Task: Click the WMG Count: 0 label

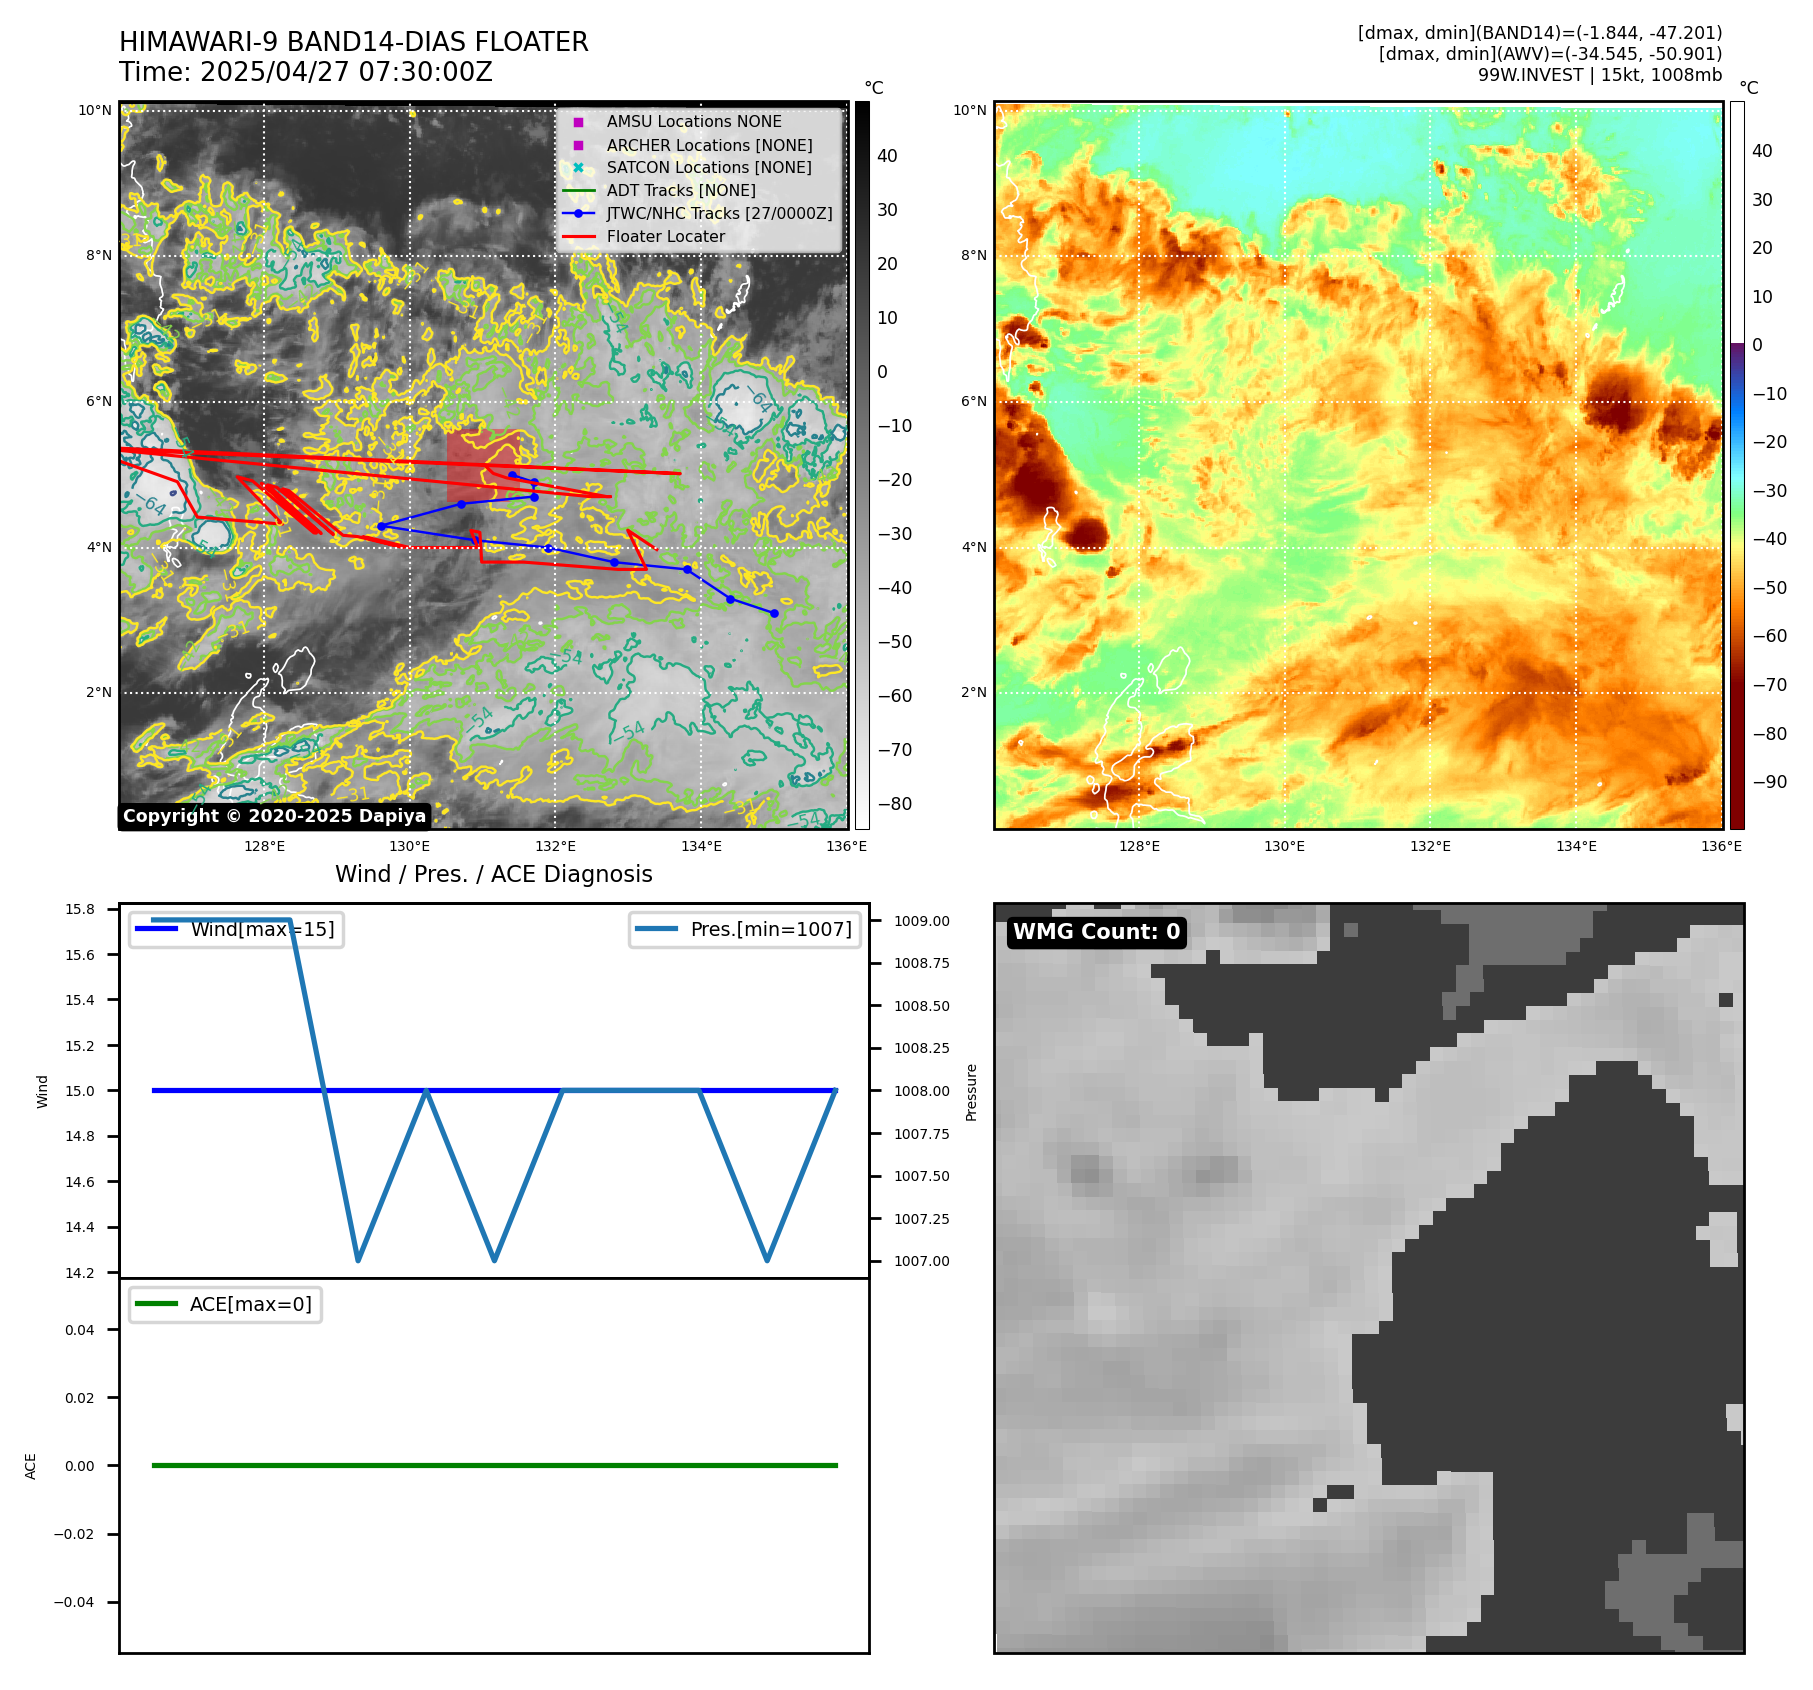Action: click(x=1097, y=932)
